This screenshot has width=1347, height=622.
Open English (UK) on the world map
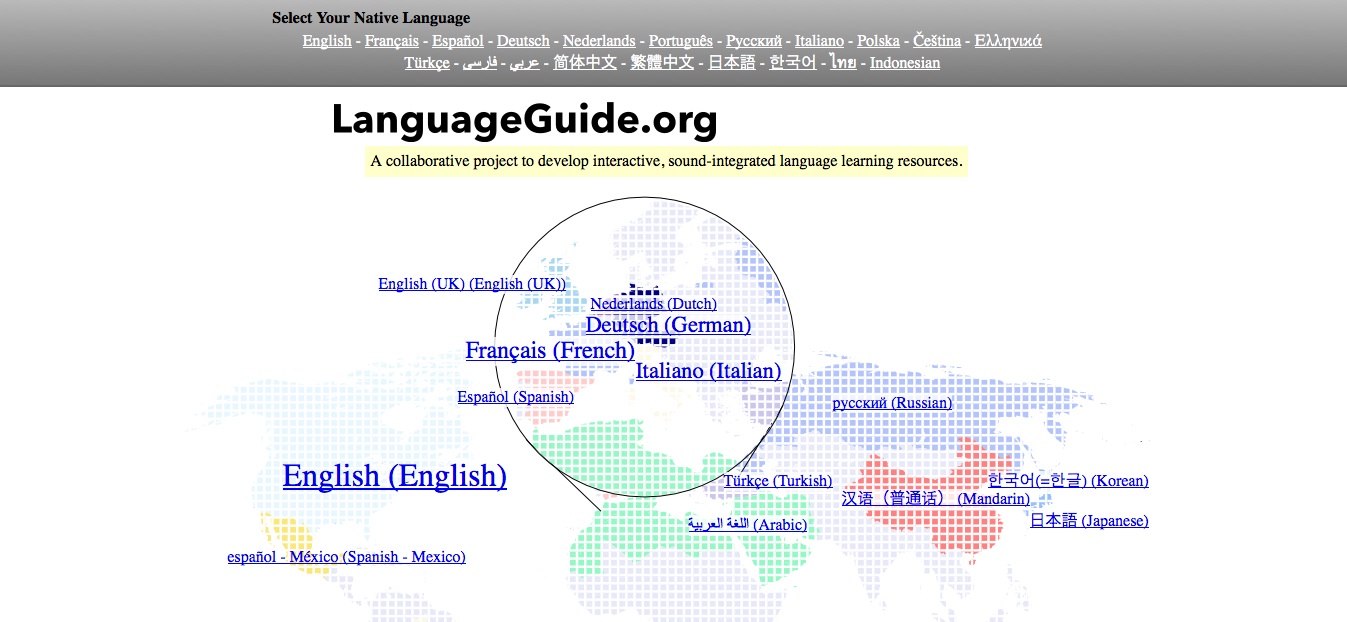click(x=473, y=283)
